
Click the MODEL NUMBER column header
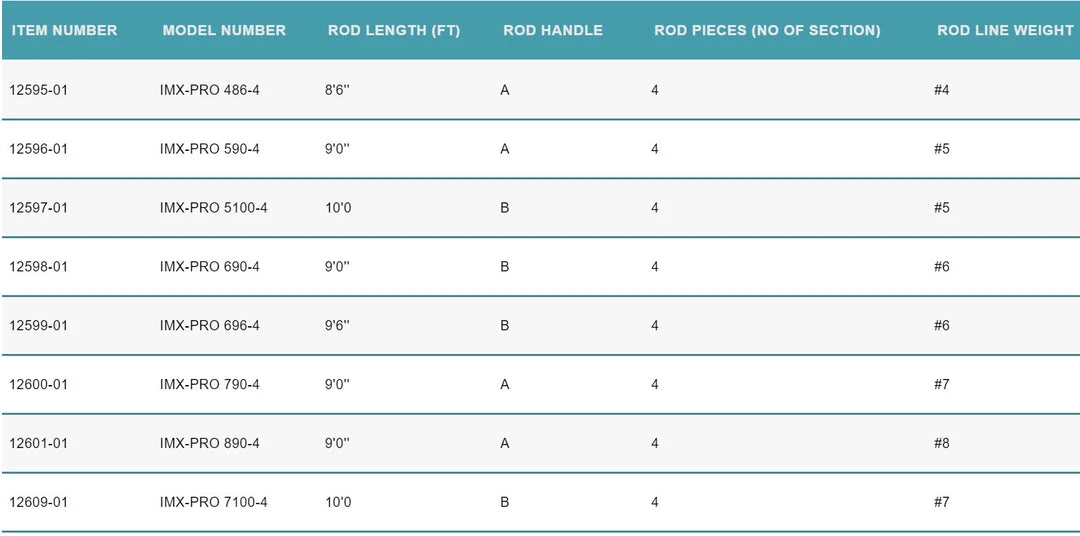click(x=224, y=30)
